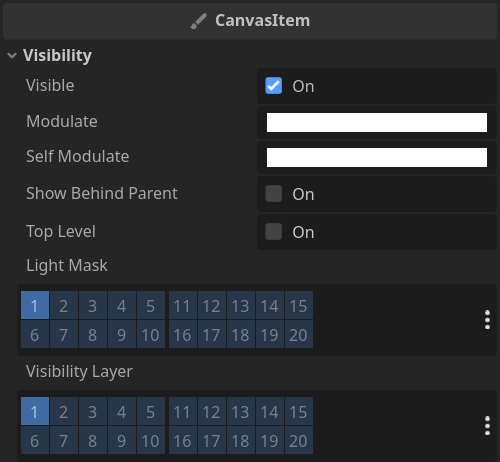Open the Self Modulate color swatch

tap(377, 157)
